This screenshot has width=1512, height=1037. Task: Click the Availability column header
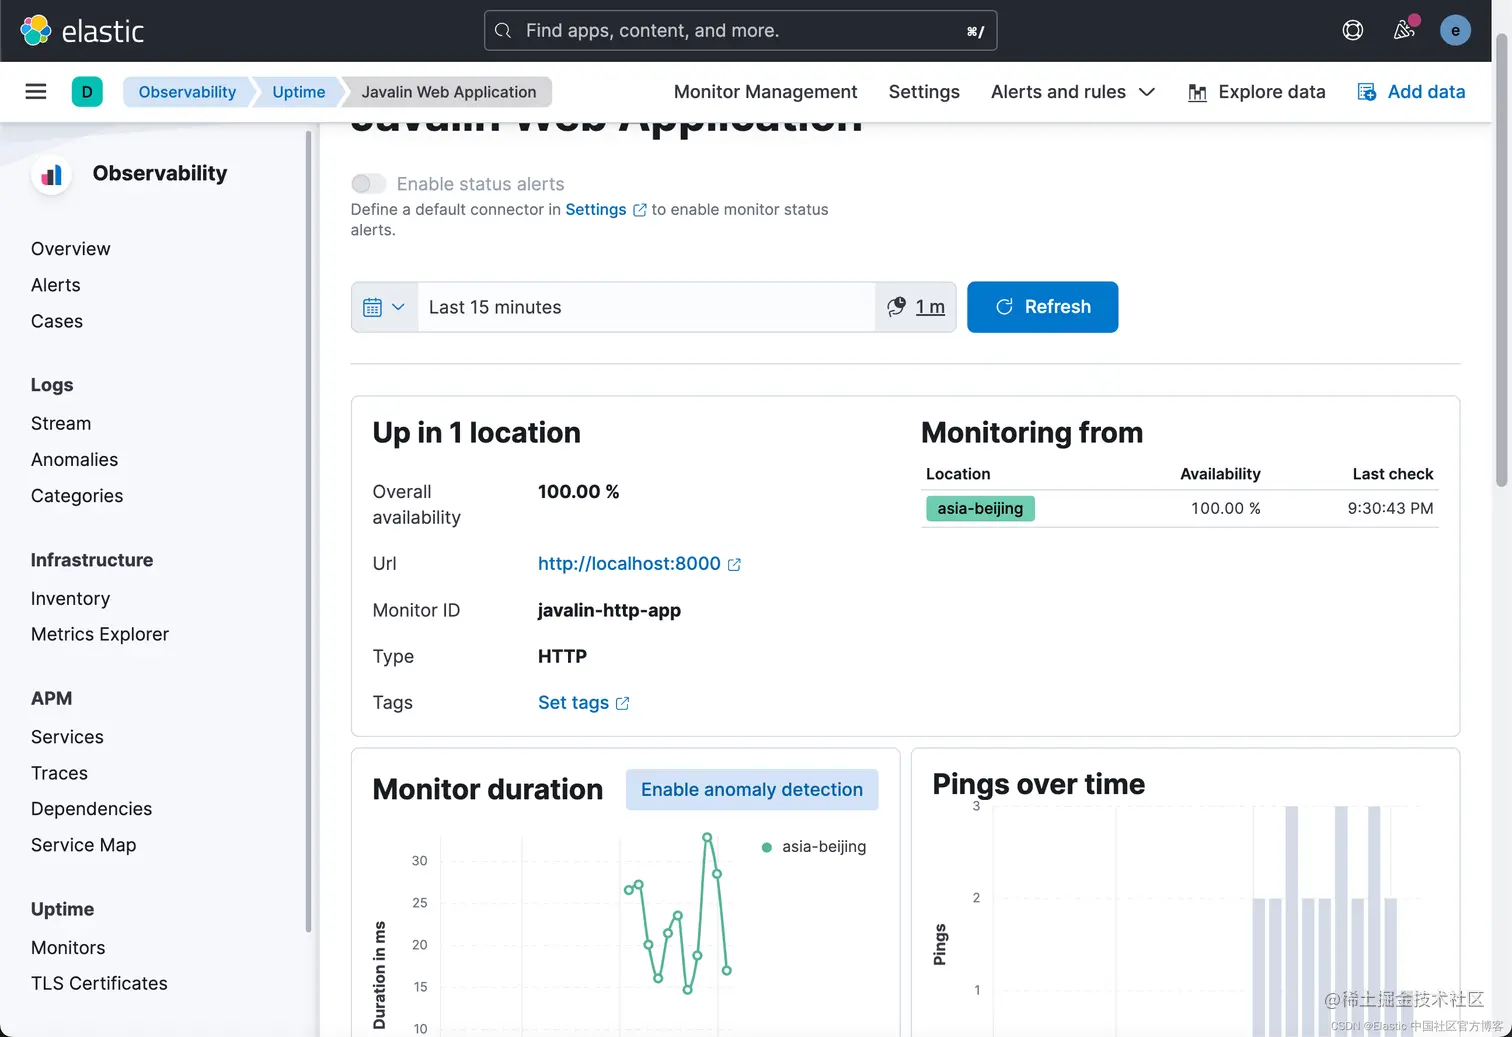[x=1220, y=474]
